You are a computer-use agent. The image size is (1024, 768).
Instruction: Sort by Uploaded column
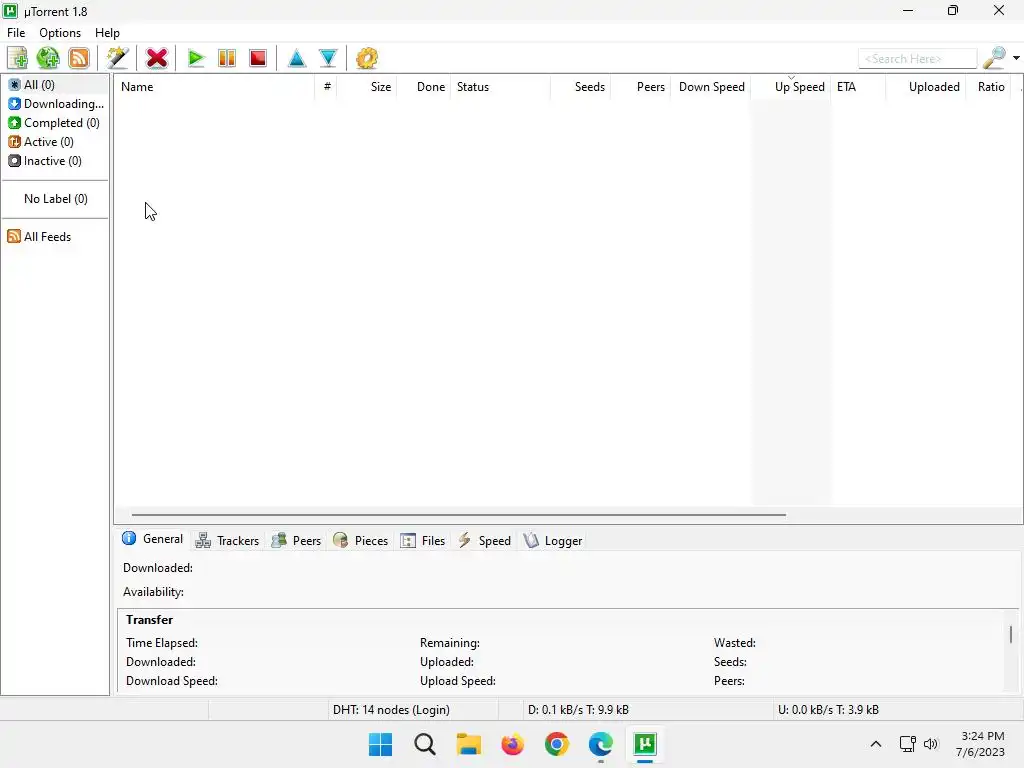[x=925, y=87]
